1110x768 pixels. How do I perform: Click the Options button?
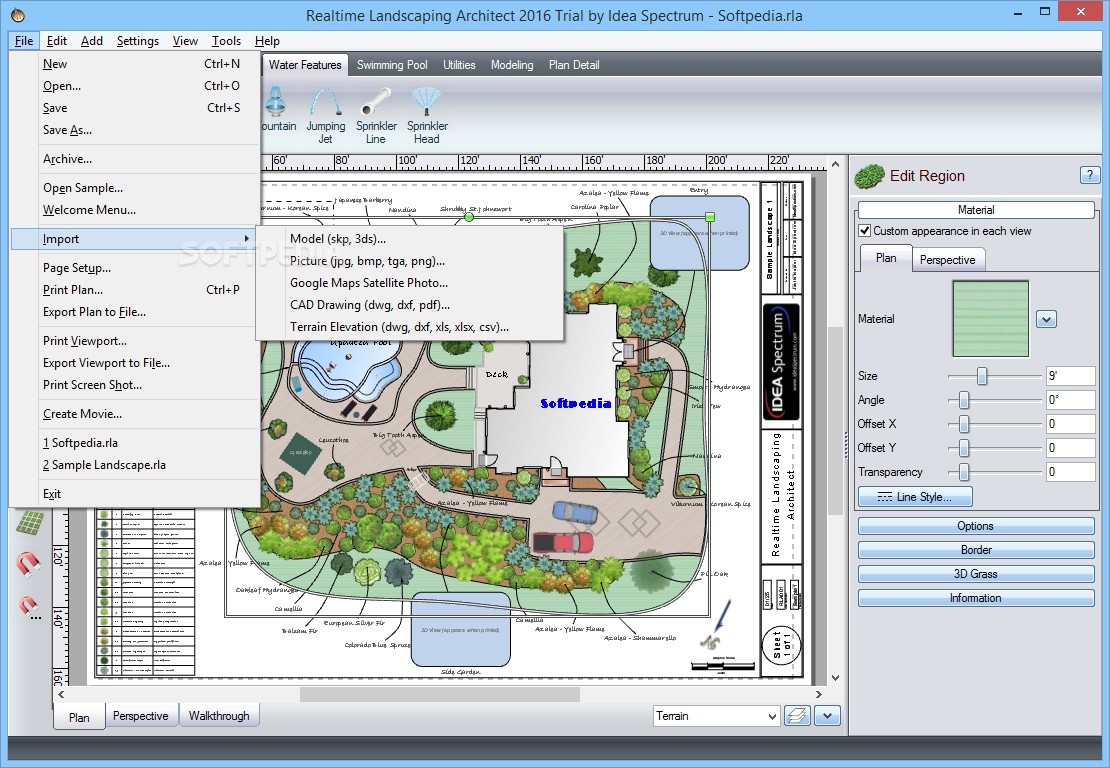975,526
